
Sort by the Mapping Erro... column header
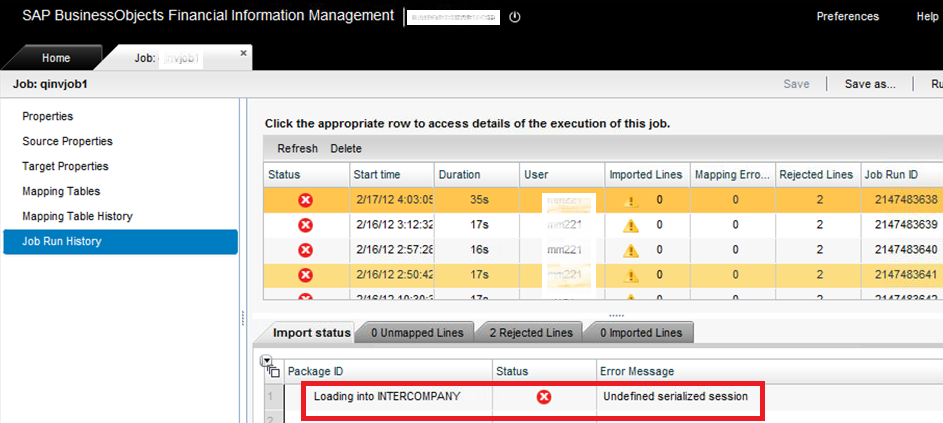click(x=733, y=174)
